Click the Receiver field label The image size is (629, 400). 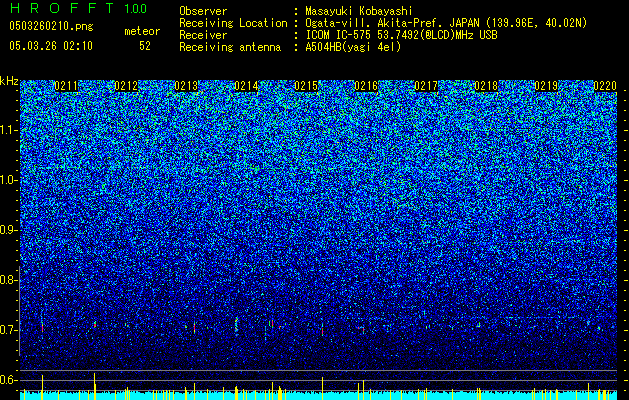point(203,35)
